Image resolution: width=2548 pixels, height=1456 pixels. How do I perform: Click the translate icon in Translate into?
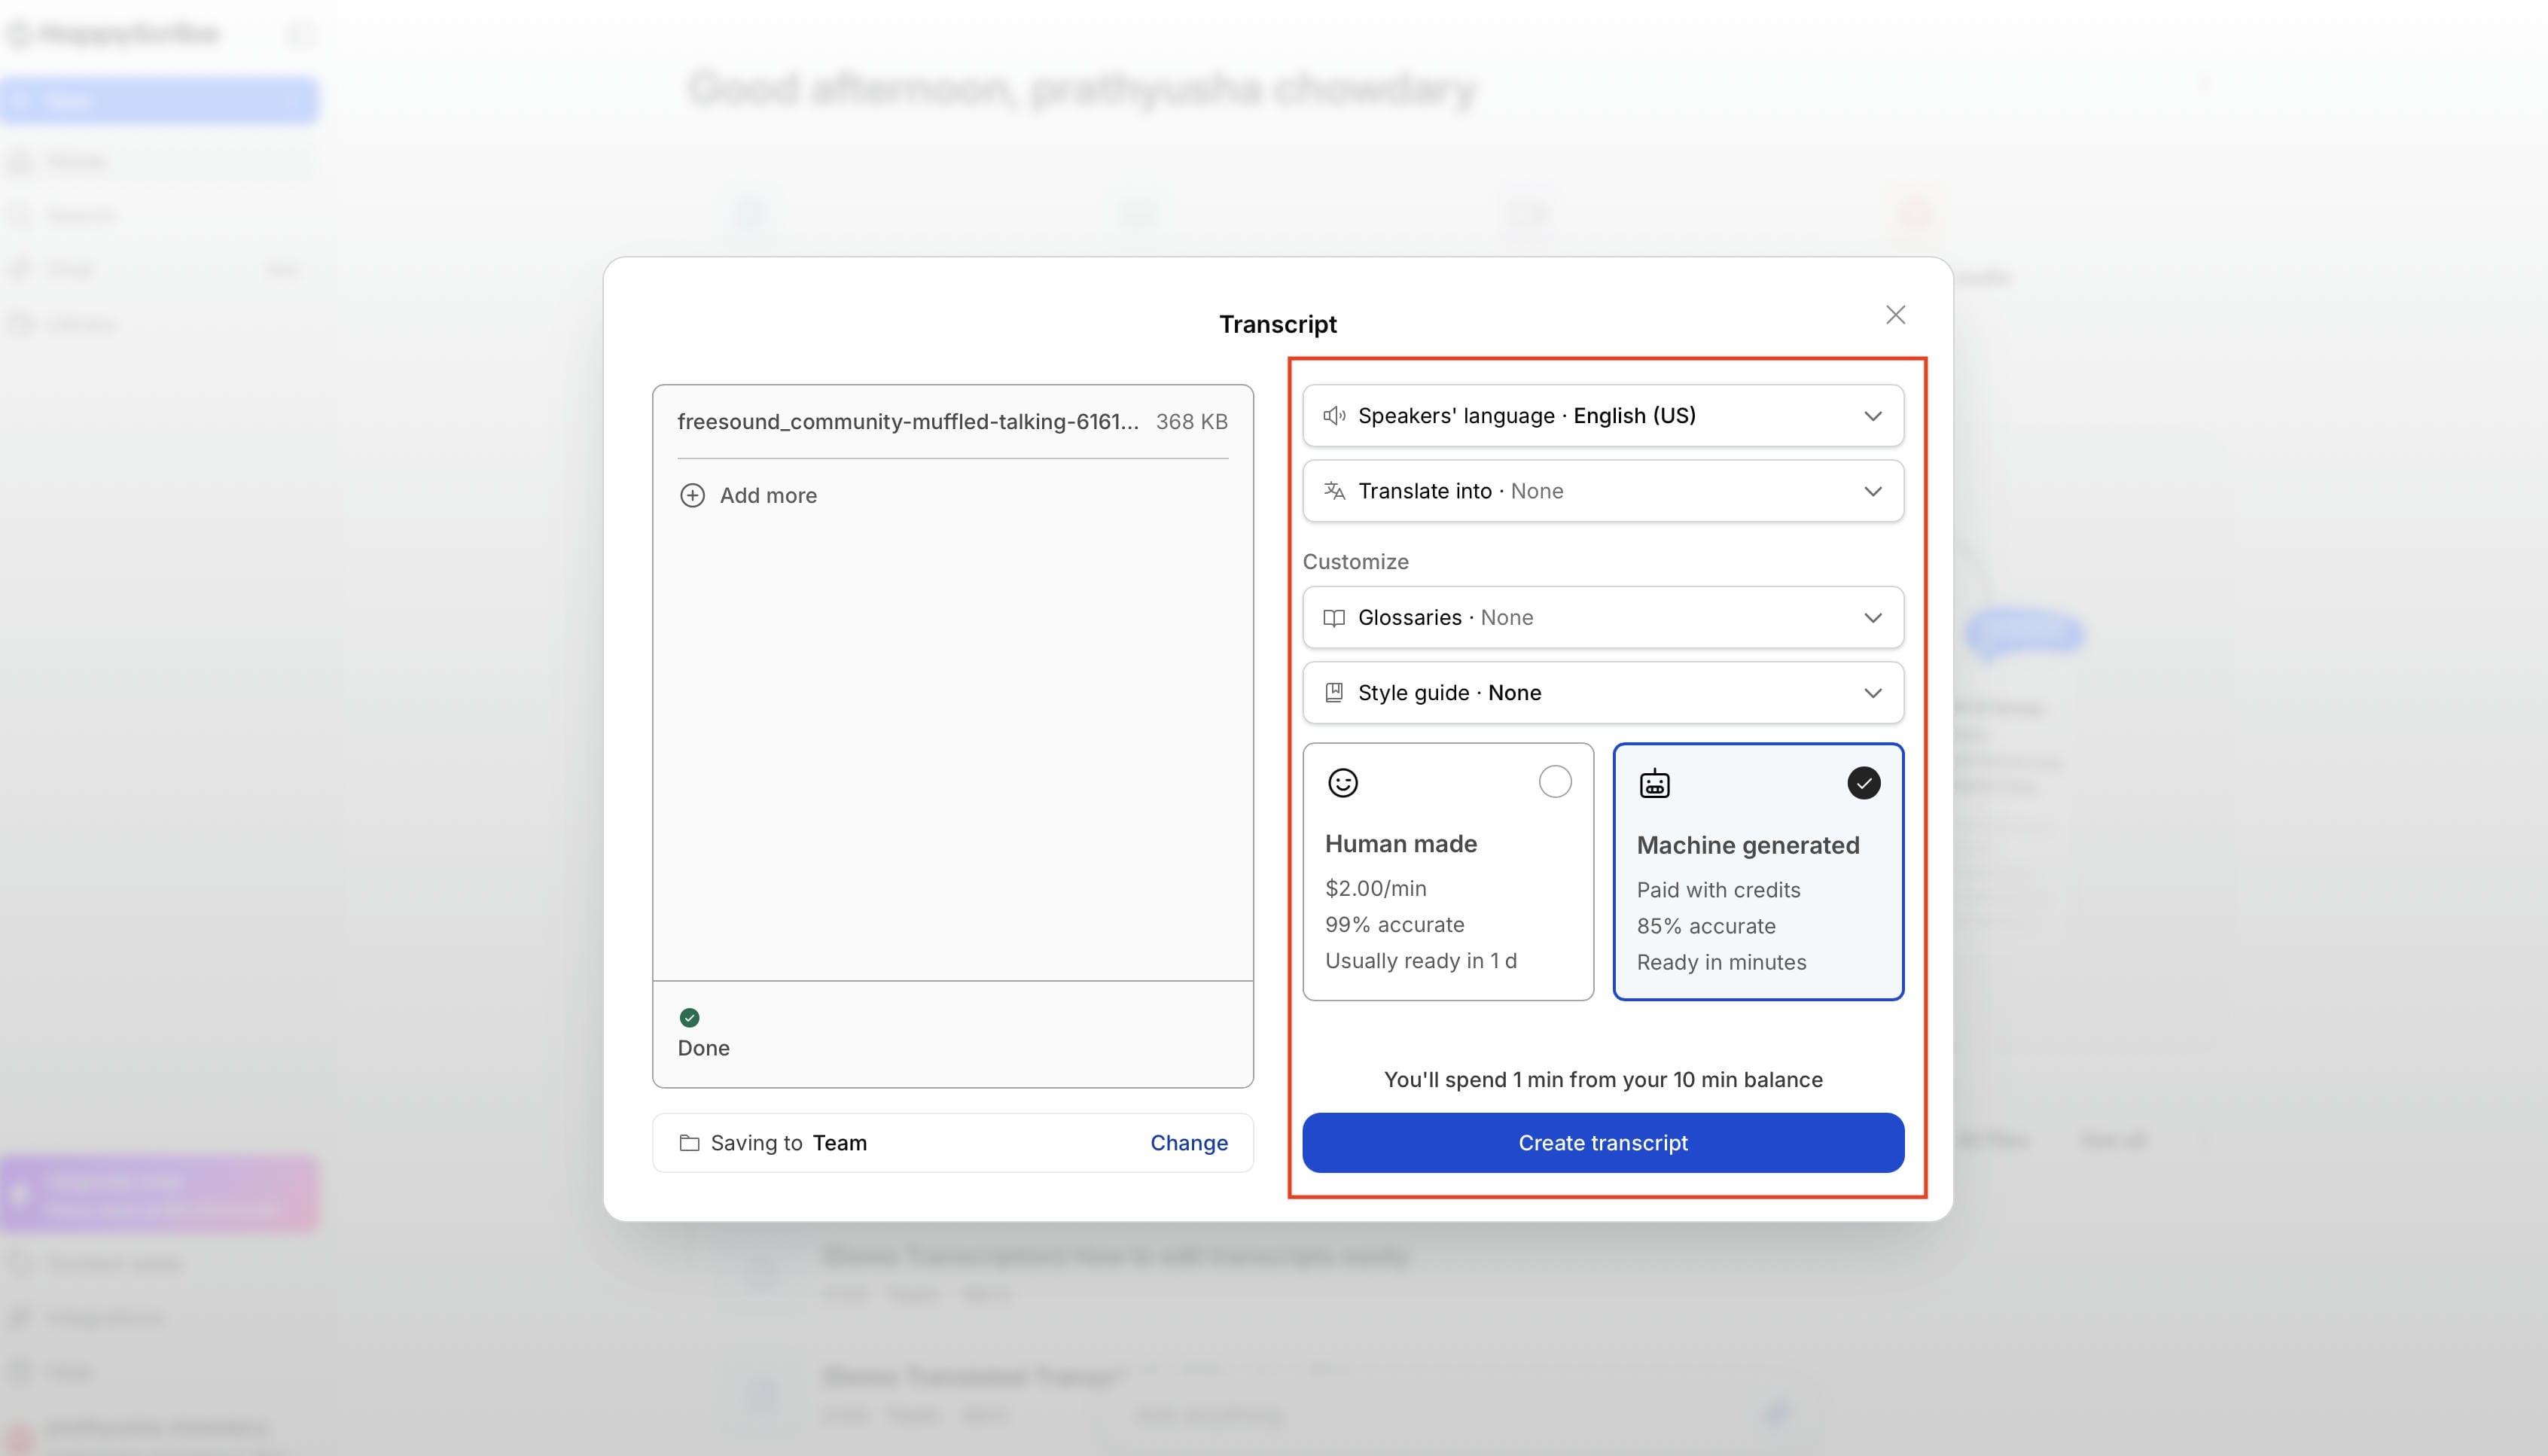click(x=1334, y=491)
